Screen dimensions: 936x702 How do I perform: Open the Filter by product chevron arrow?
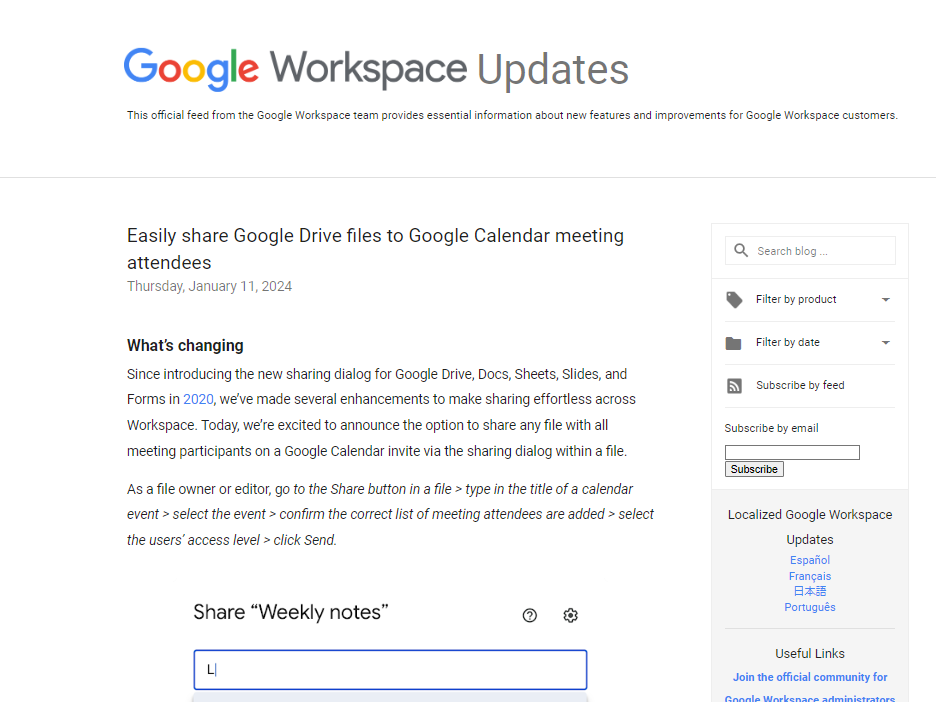(x=885, y=299)
